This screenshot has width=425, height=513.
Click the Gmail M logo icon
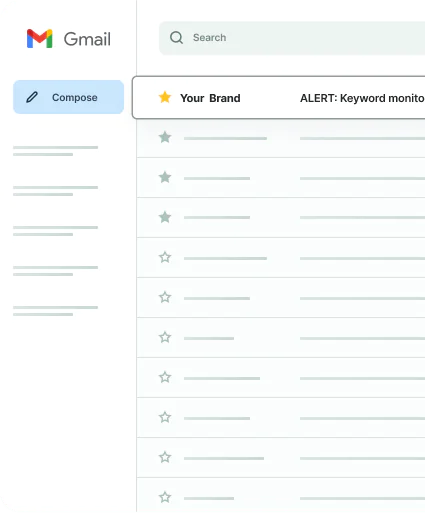pyautogui.click(x=40, y=39)
